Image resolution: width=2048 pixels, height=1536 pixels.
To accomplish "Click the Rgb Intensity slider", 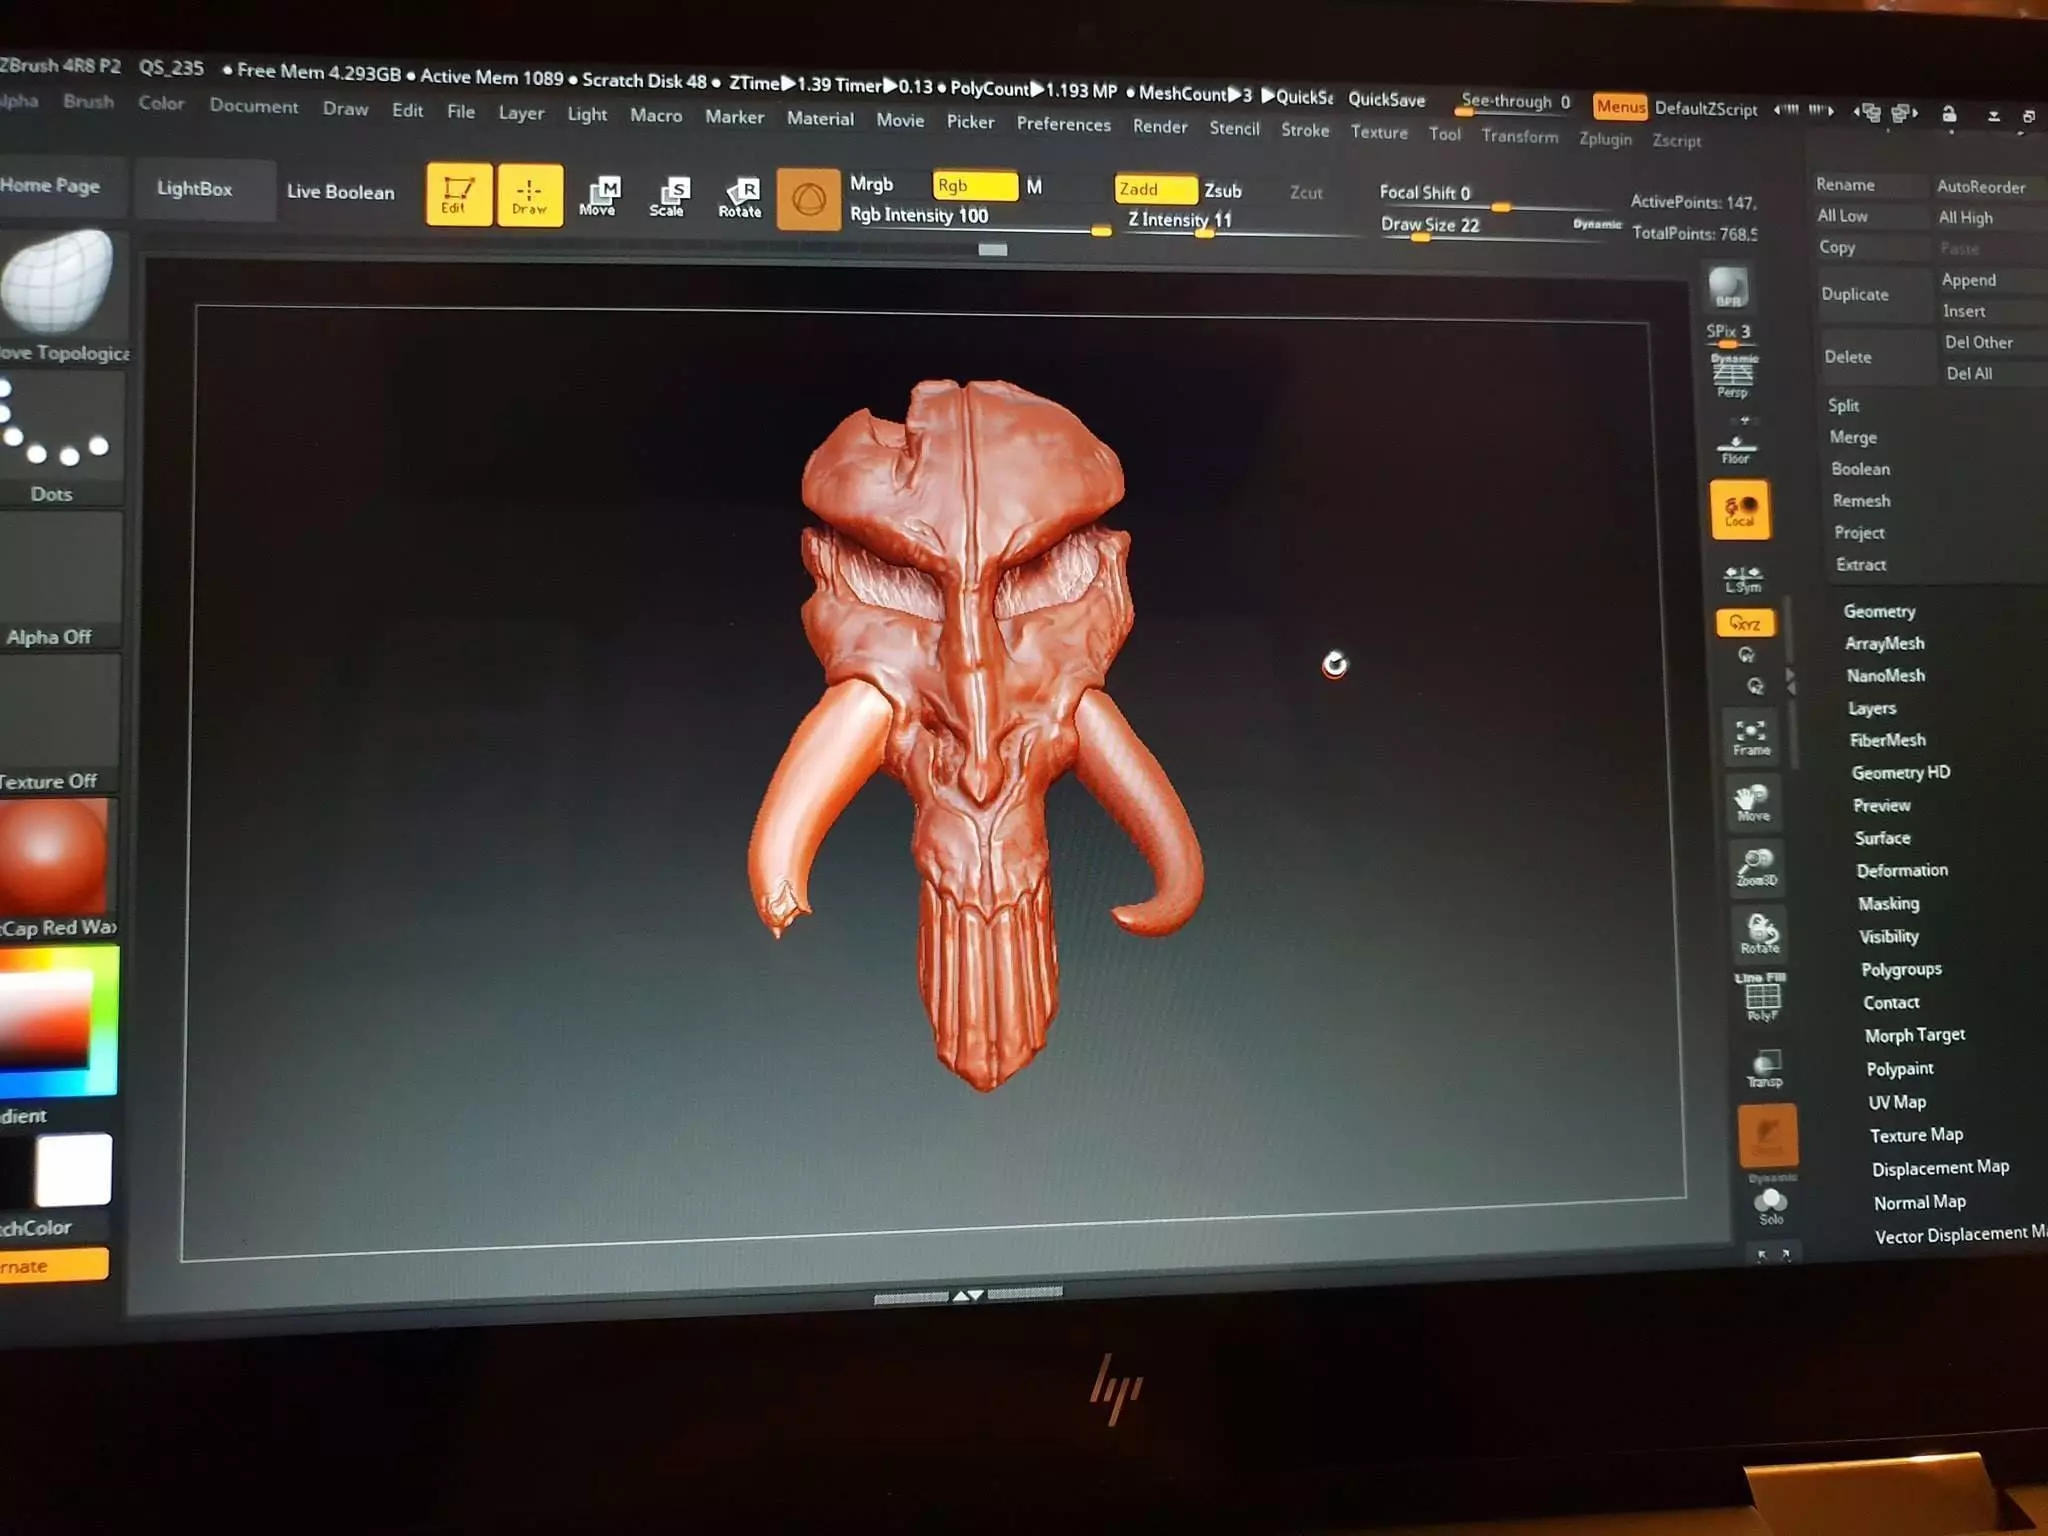I will pos(979,218).
